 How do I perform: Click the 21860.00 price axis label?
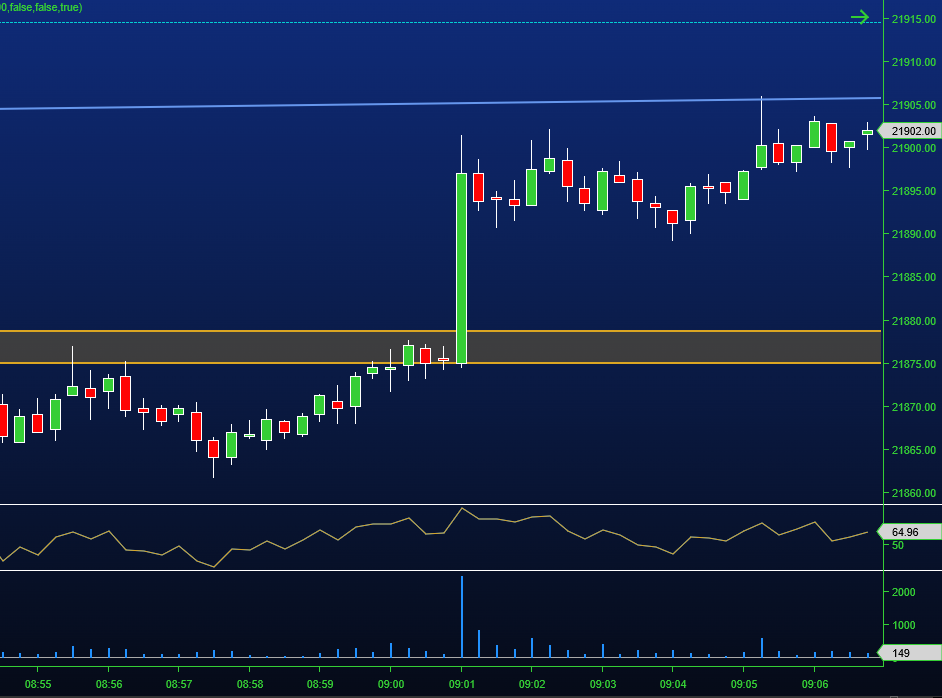pyautogui.click(x=914, y=493)
